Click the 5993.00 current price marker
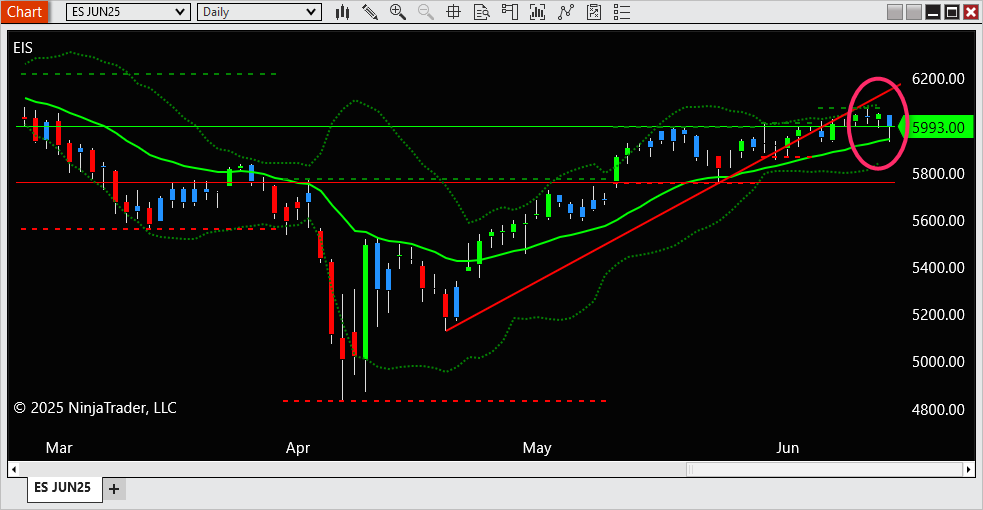The width and height of the screenshot is (983, 510). [937, 127]
